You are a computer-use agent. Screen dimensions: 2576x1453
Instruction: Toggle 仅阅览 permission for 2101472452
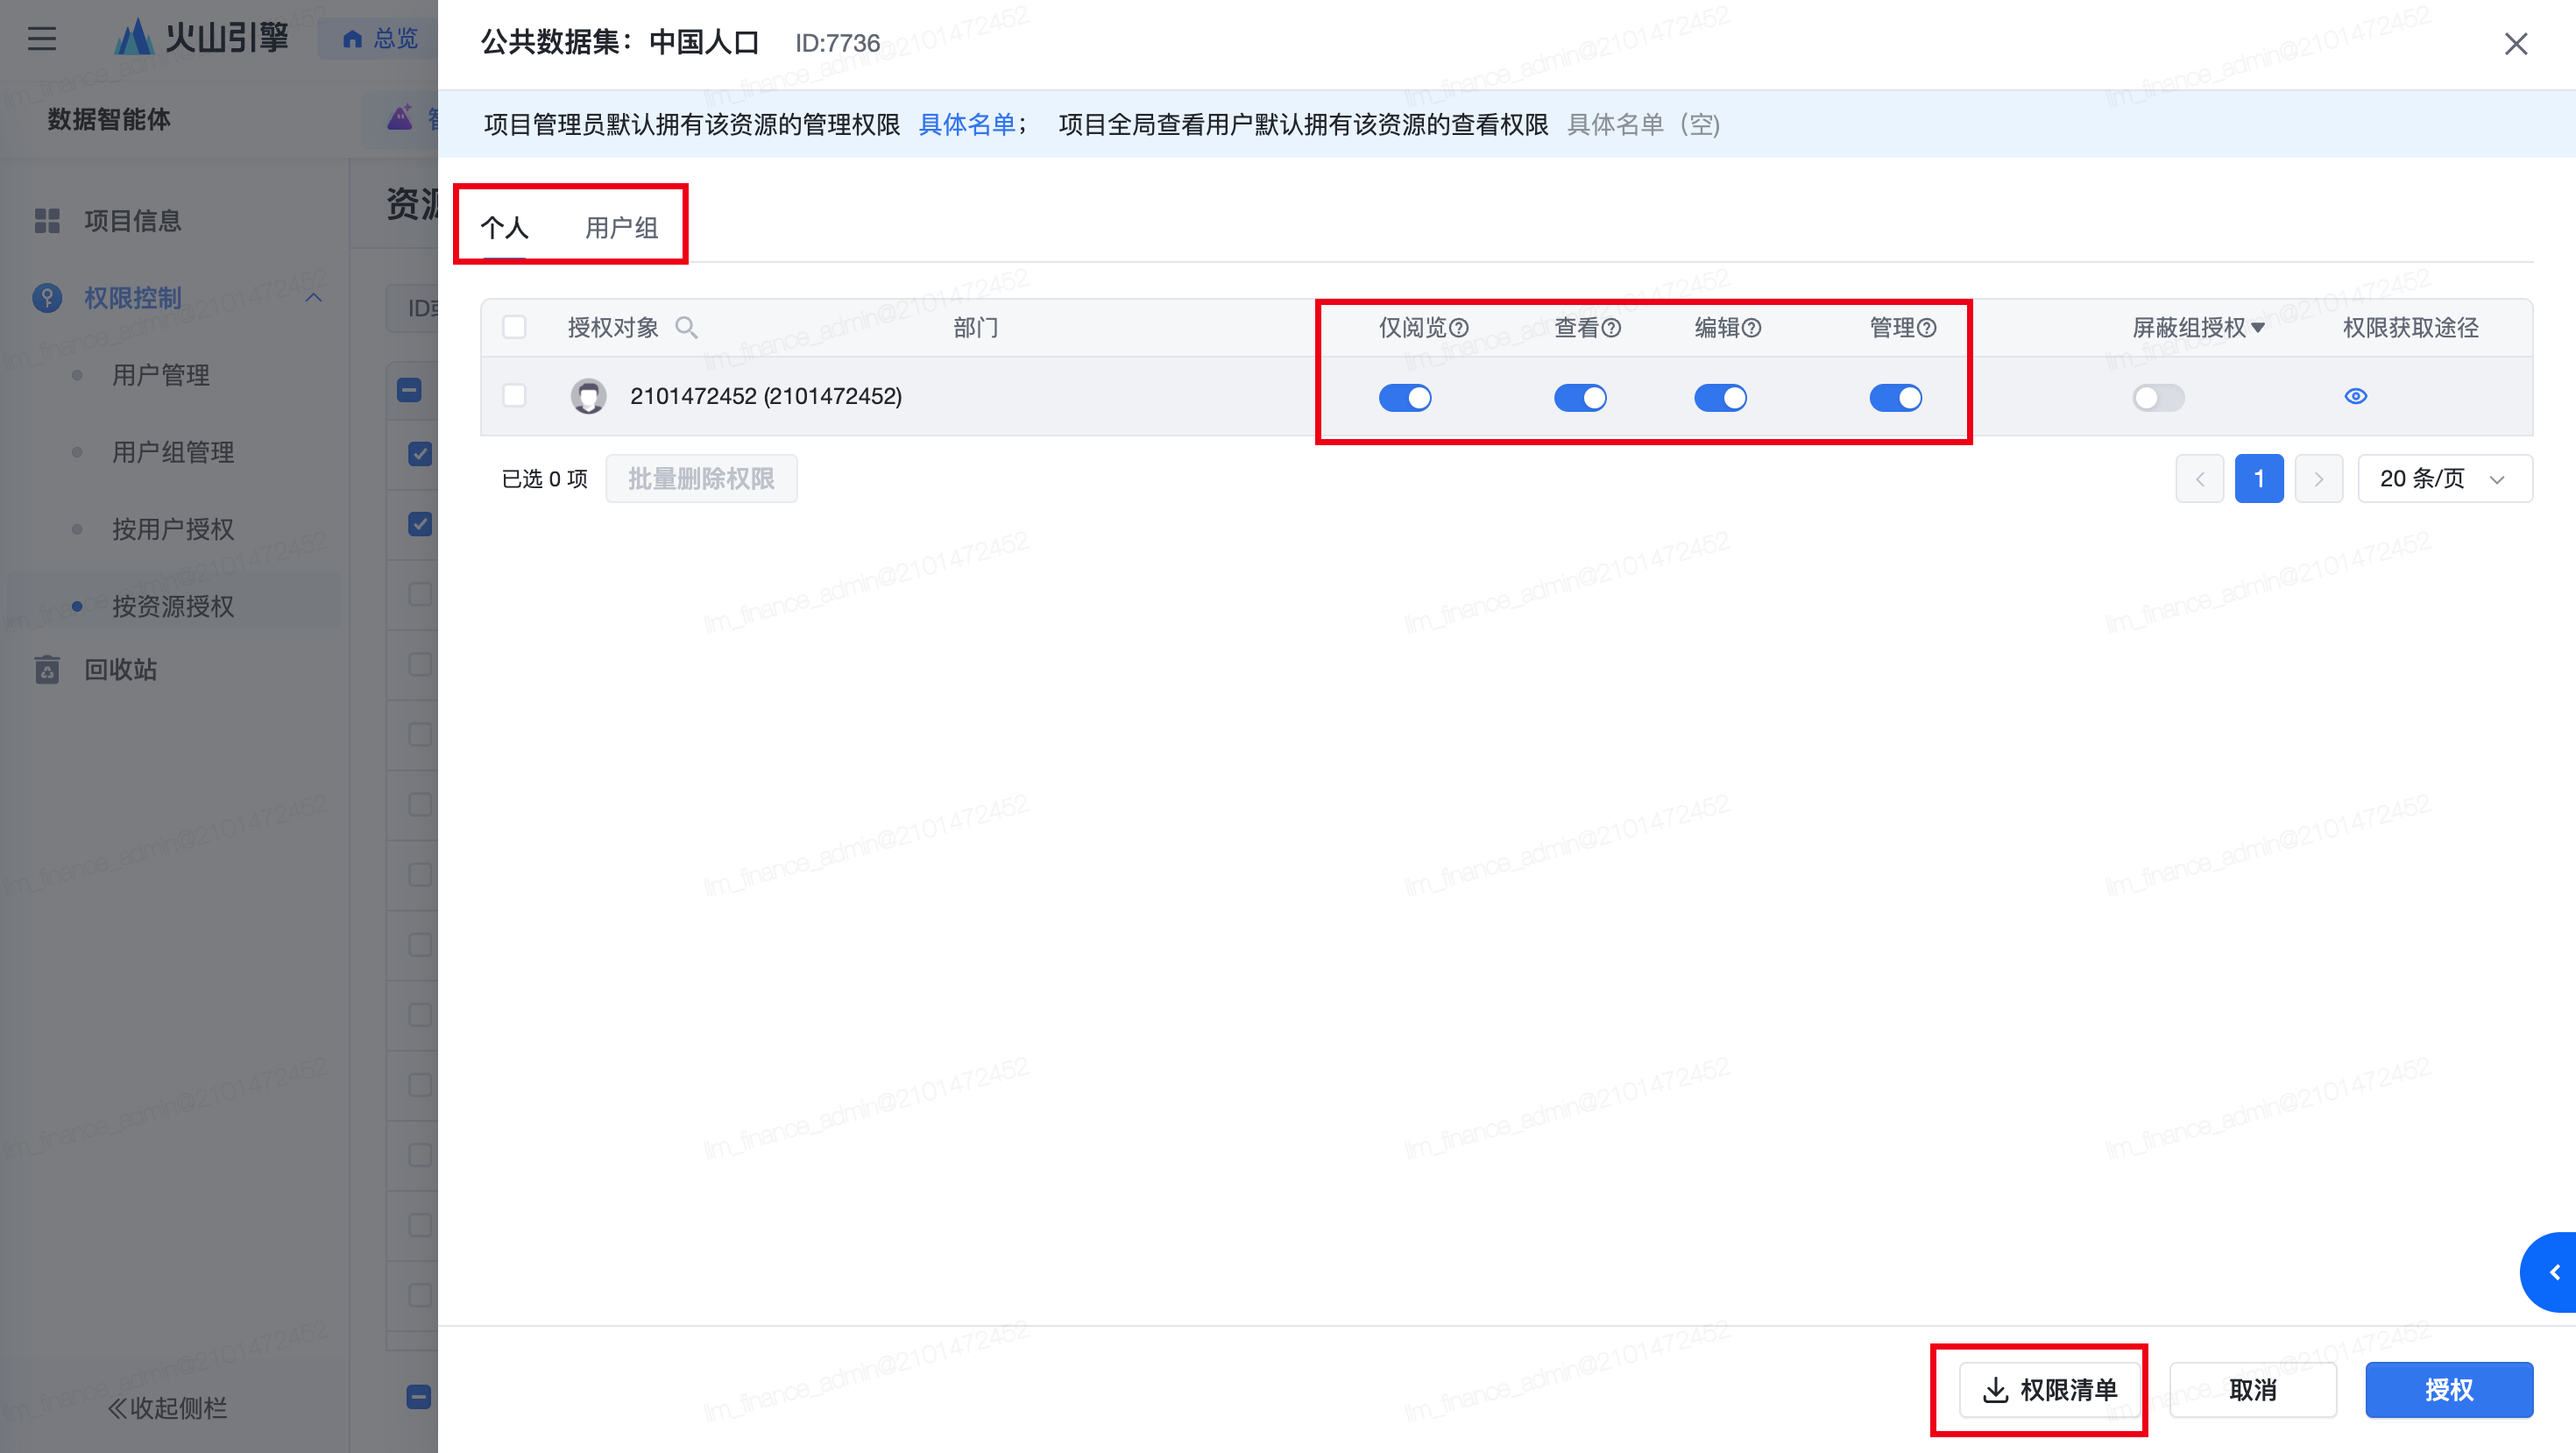coord(1405,398)
